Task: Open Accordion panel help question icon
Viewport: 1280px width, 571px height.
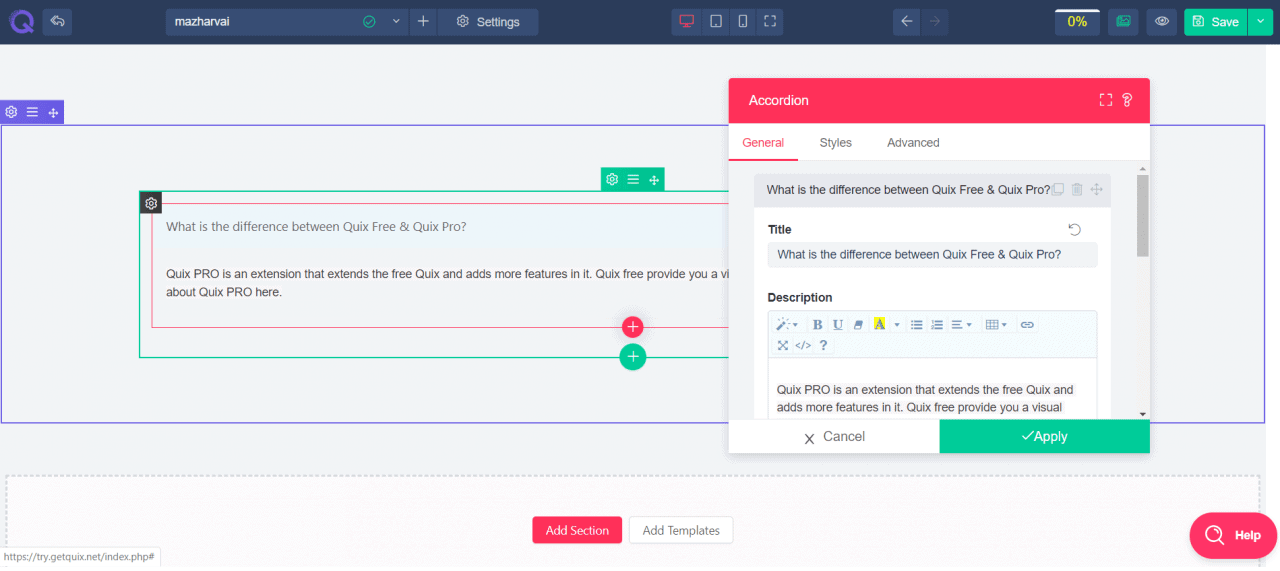Action: click(x=1127, y=100)
